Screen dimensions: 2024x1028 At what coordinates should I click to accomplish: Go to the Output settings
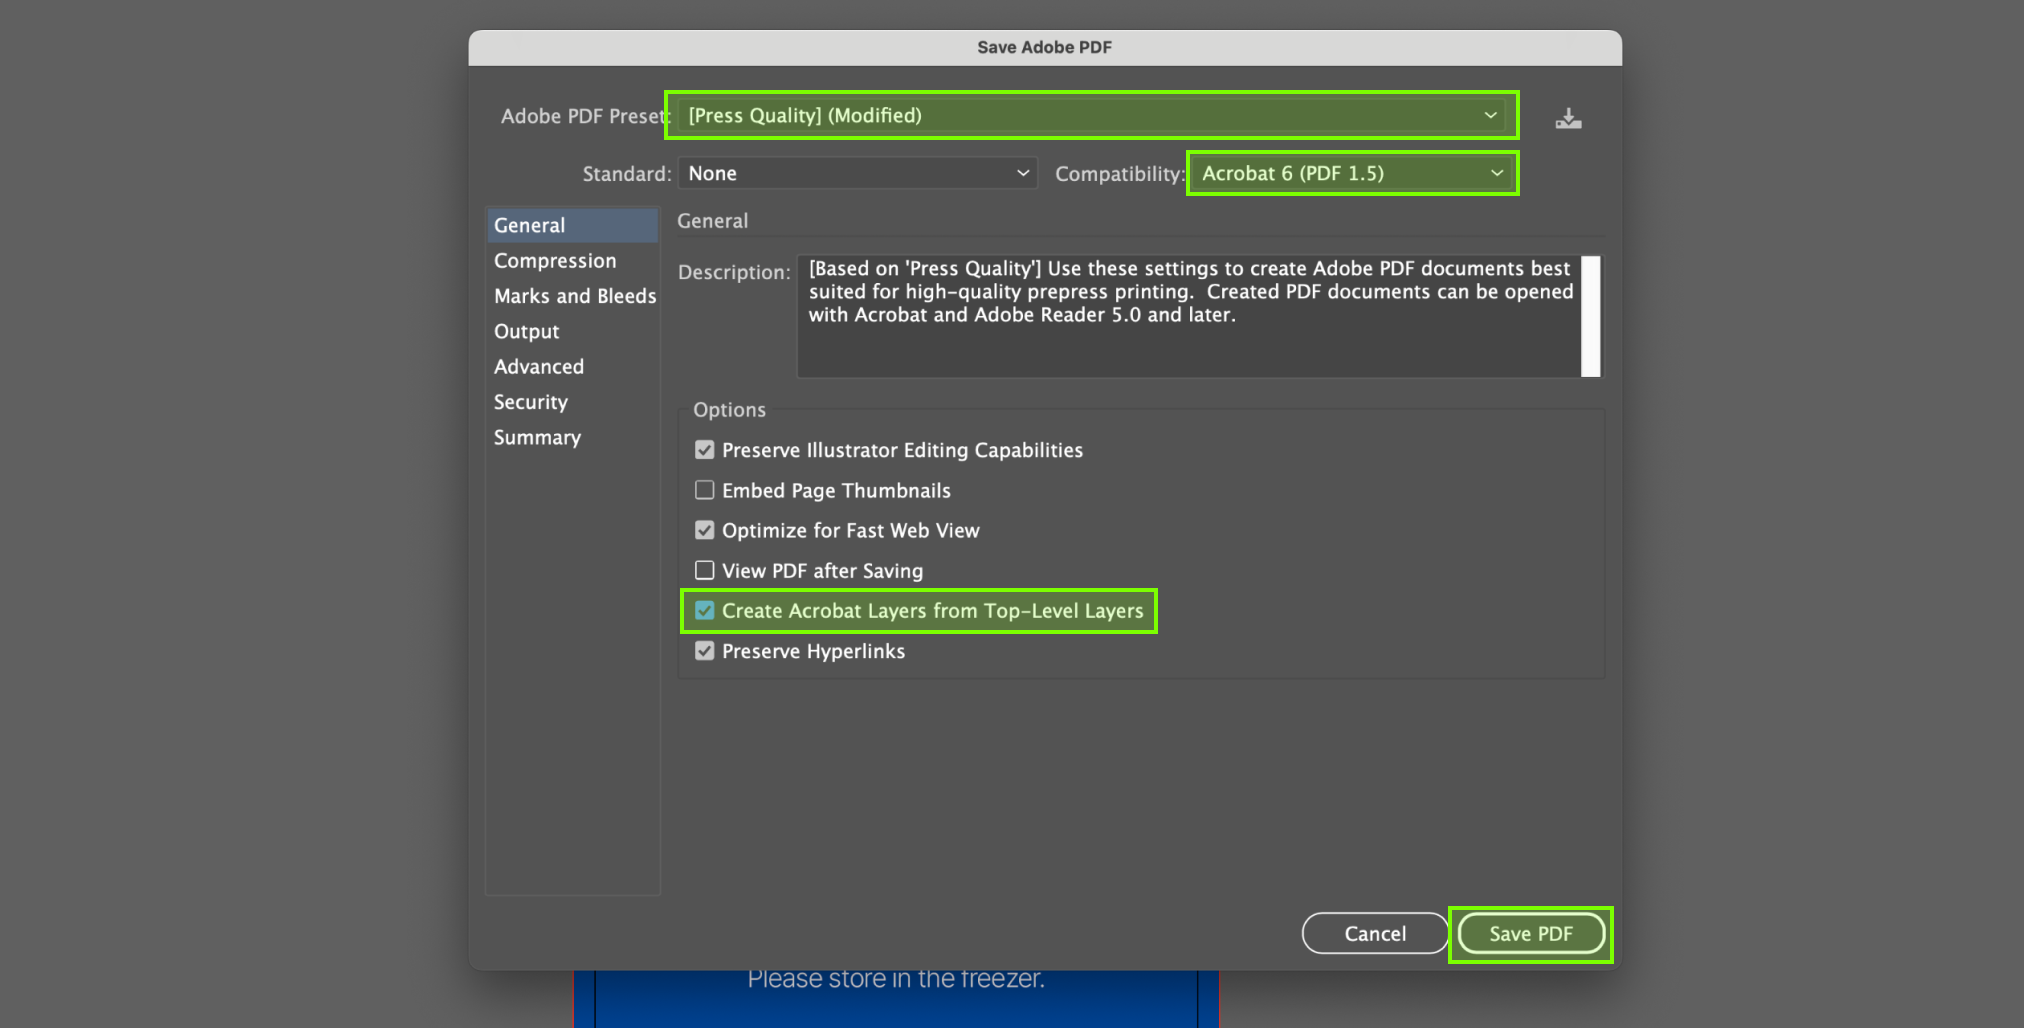pyautogui.click(x=527, y=332)
